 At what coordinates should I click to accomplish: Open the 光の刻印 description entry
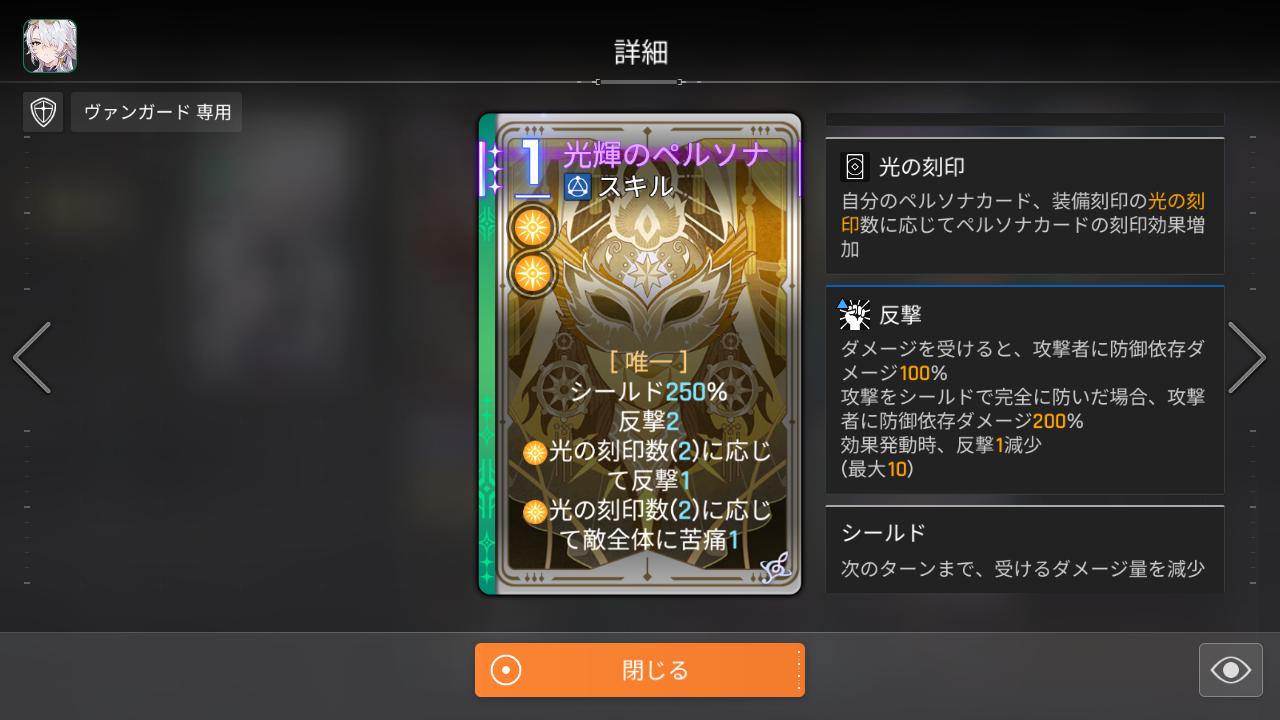click(x=1025, y=206)
